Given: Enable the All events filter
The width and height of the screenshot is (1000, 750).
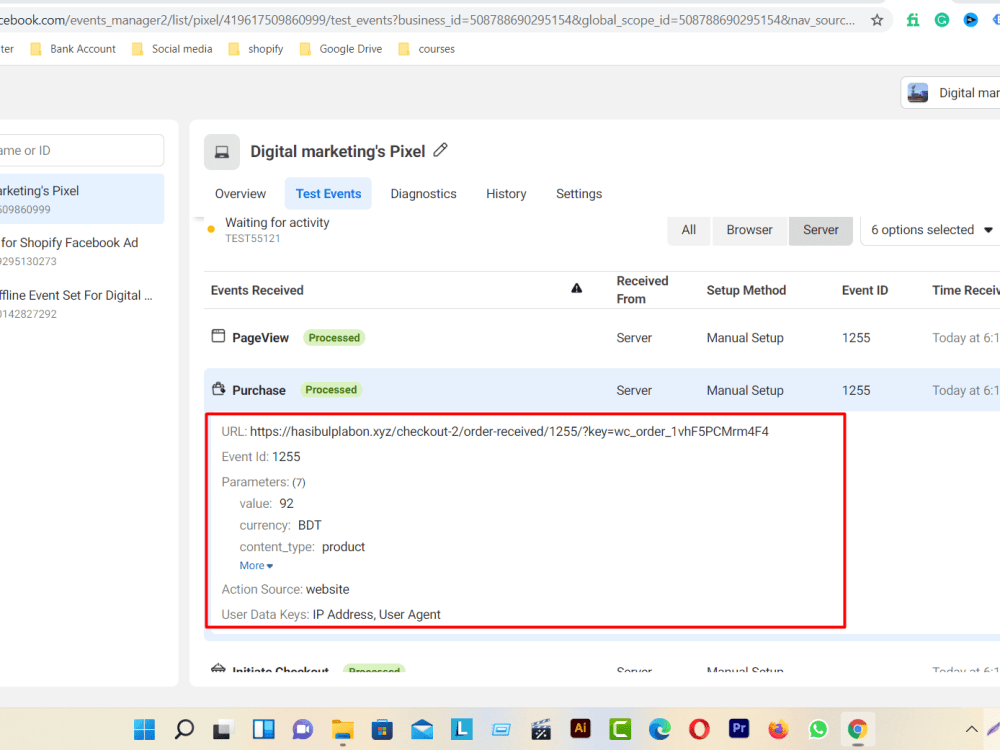Looking at the screenshot, I should [x=688, y=230].
